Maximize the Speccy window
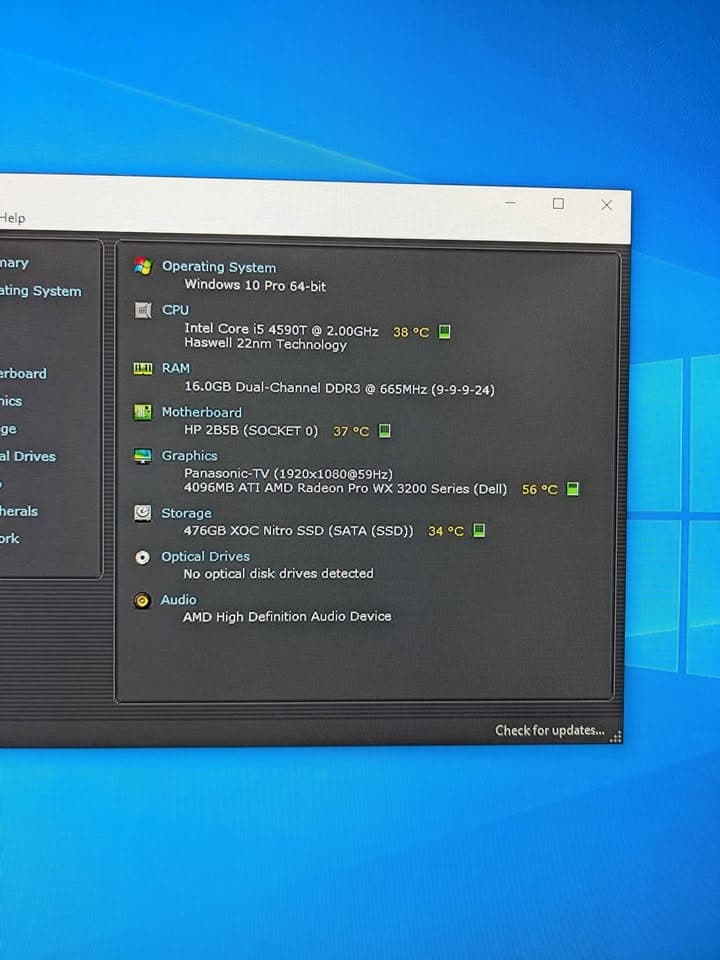Viewport: 720px width, 960px height. tap(558, 203)
